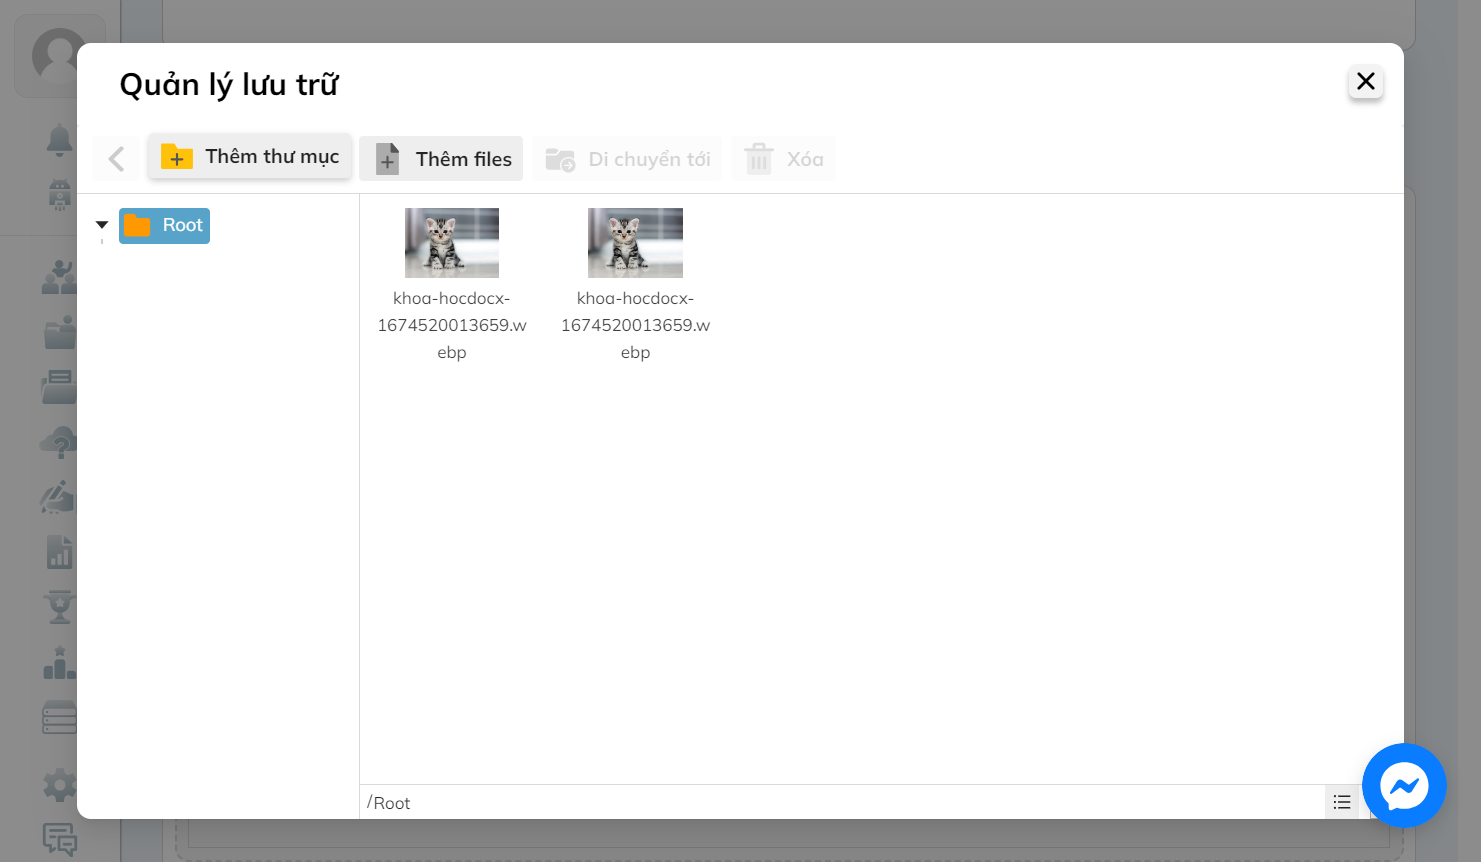The image size is (1481, 862).
Task: Click the users group icon in sidebar
Action: click(x=59, y=277)
